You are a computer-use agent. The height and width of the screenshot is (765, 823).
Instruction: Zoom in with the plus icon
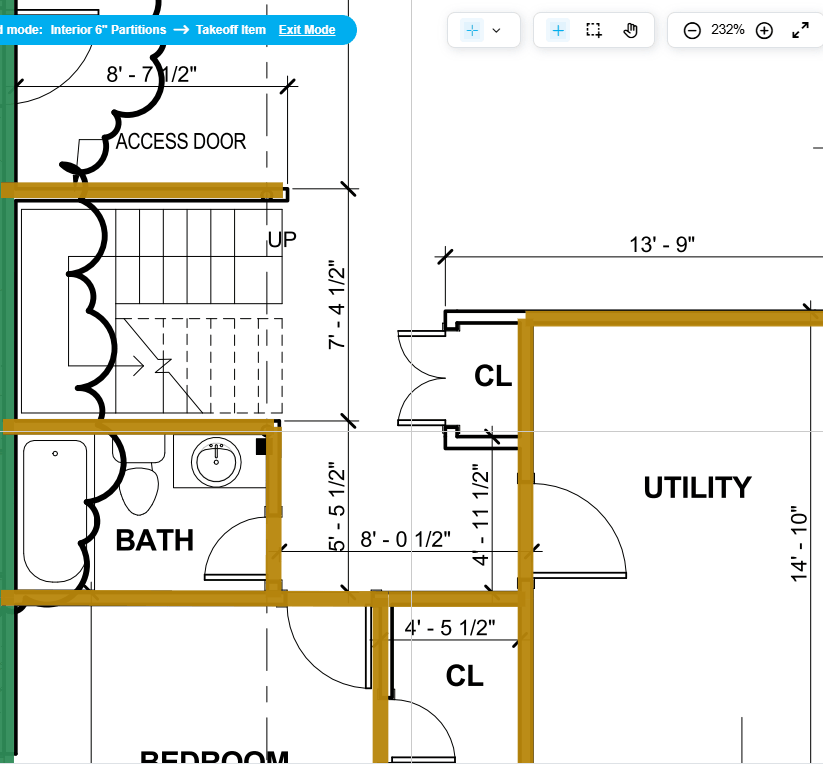764,31
